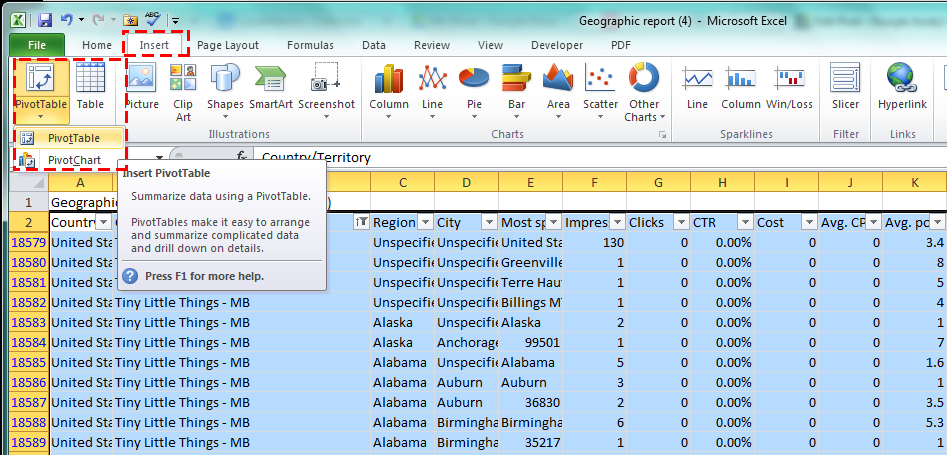Expand the Name Box dropdown arrow

click(159, 158)
